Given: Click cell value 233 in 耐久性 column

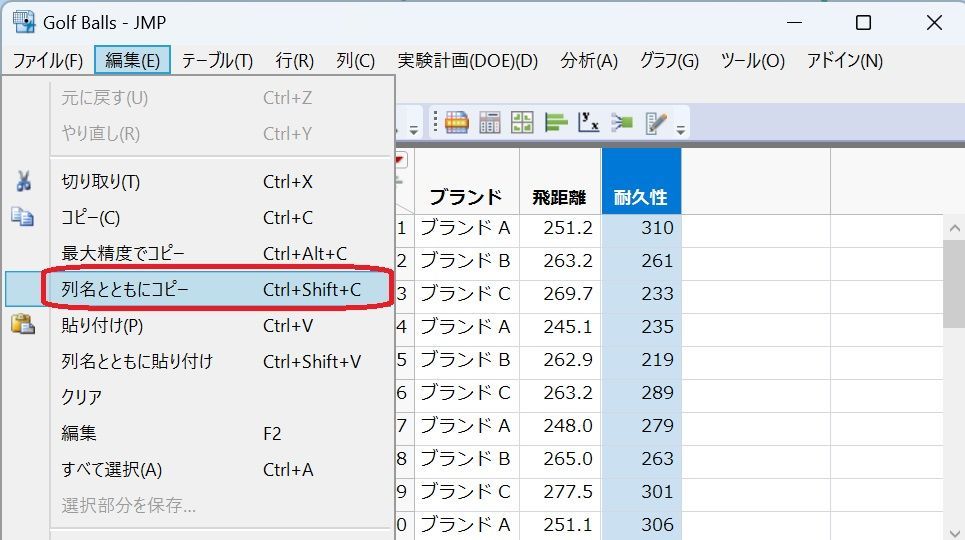Looking at the screenshot, I should click(x=641, y=294).
